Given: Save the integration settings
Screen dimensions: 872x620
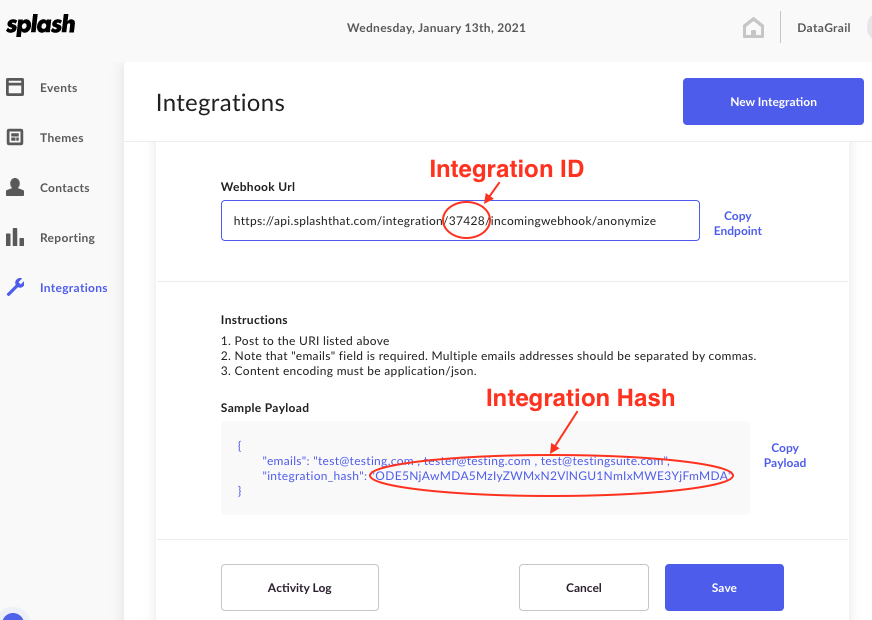Looking at the screenshot, I should (724, 588).
